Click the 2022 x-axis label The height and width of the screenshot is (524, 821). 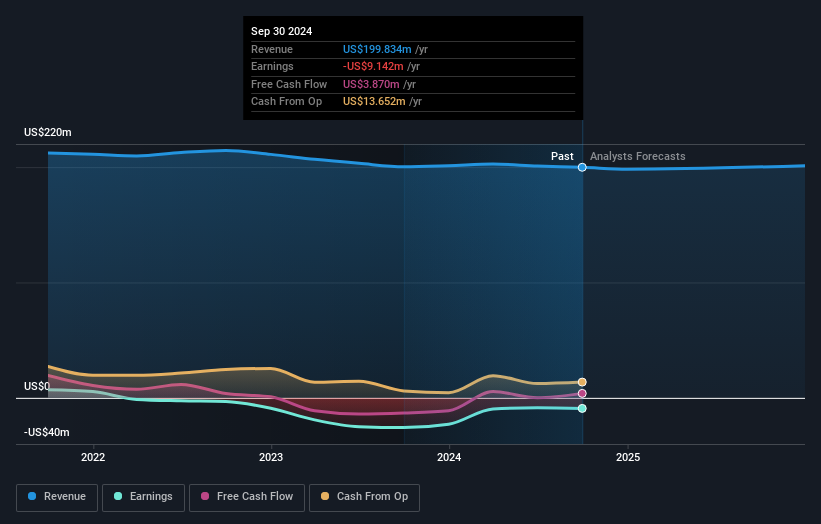(x=93, y=457)
